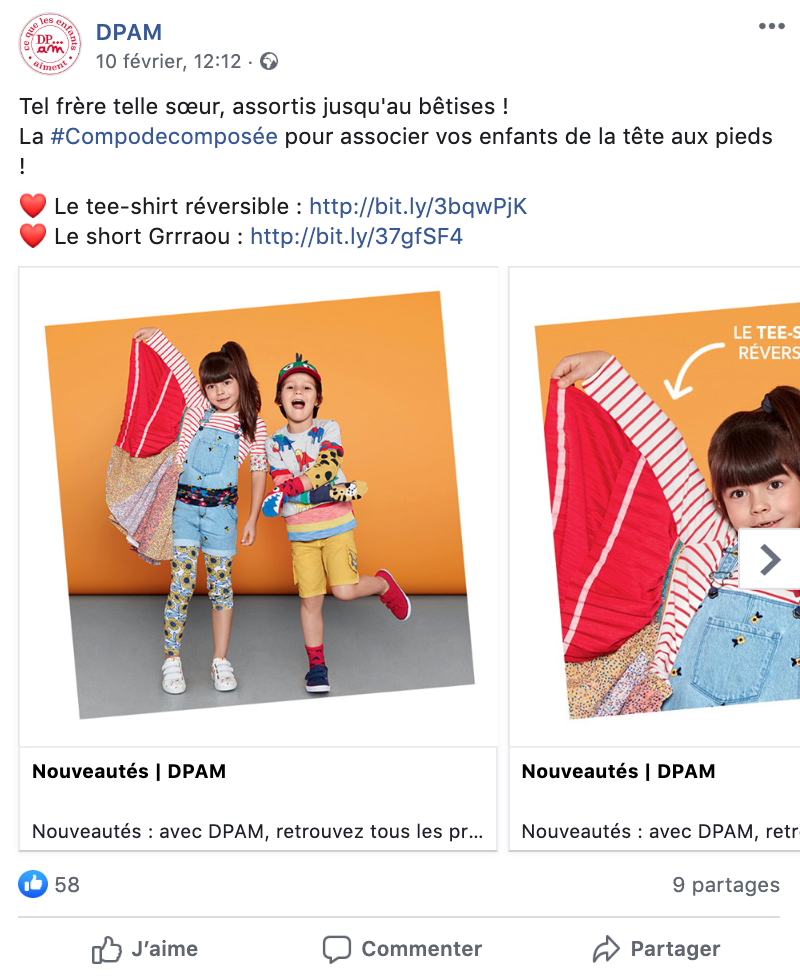Open the DPAM page name link
The image size is (800, 980).
pos(129,32)
